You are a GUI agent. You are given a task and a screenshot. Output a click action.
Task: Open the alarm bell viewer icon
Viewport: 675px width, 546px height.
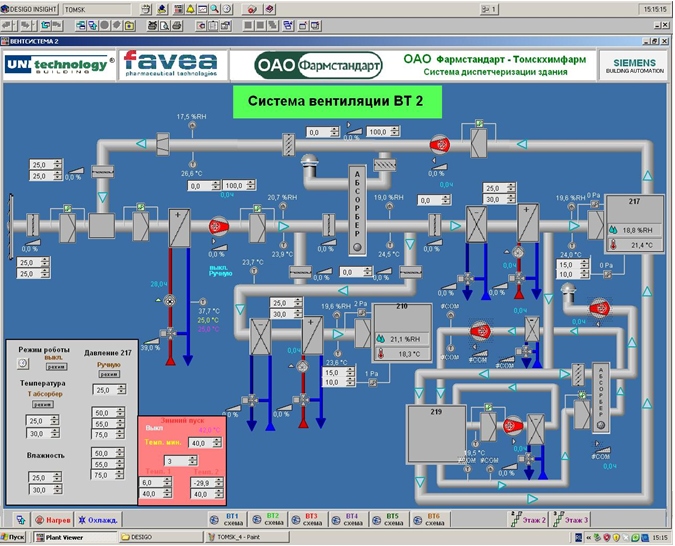pos(190,9)
